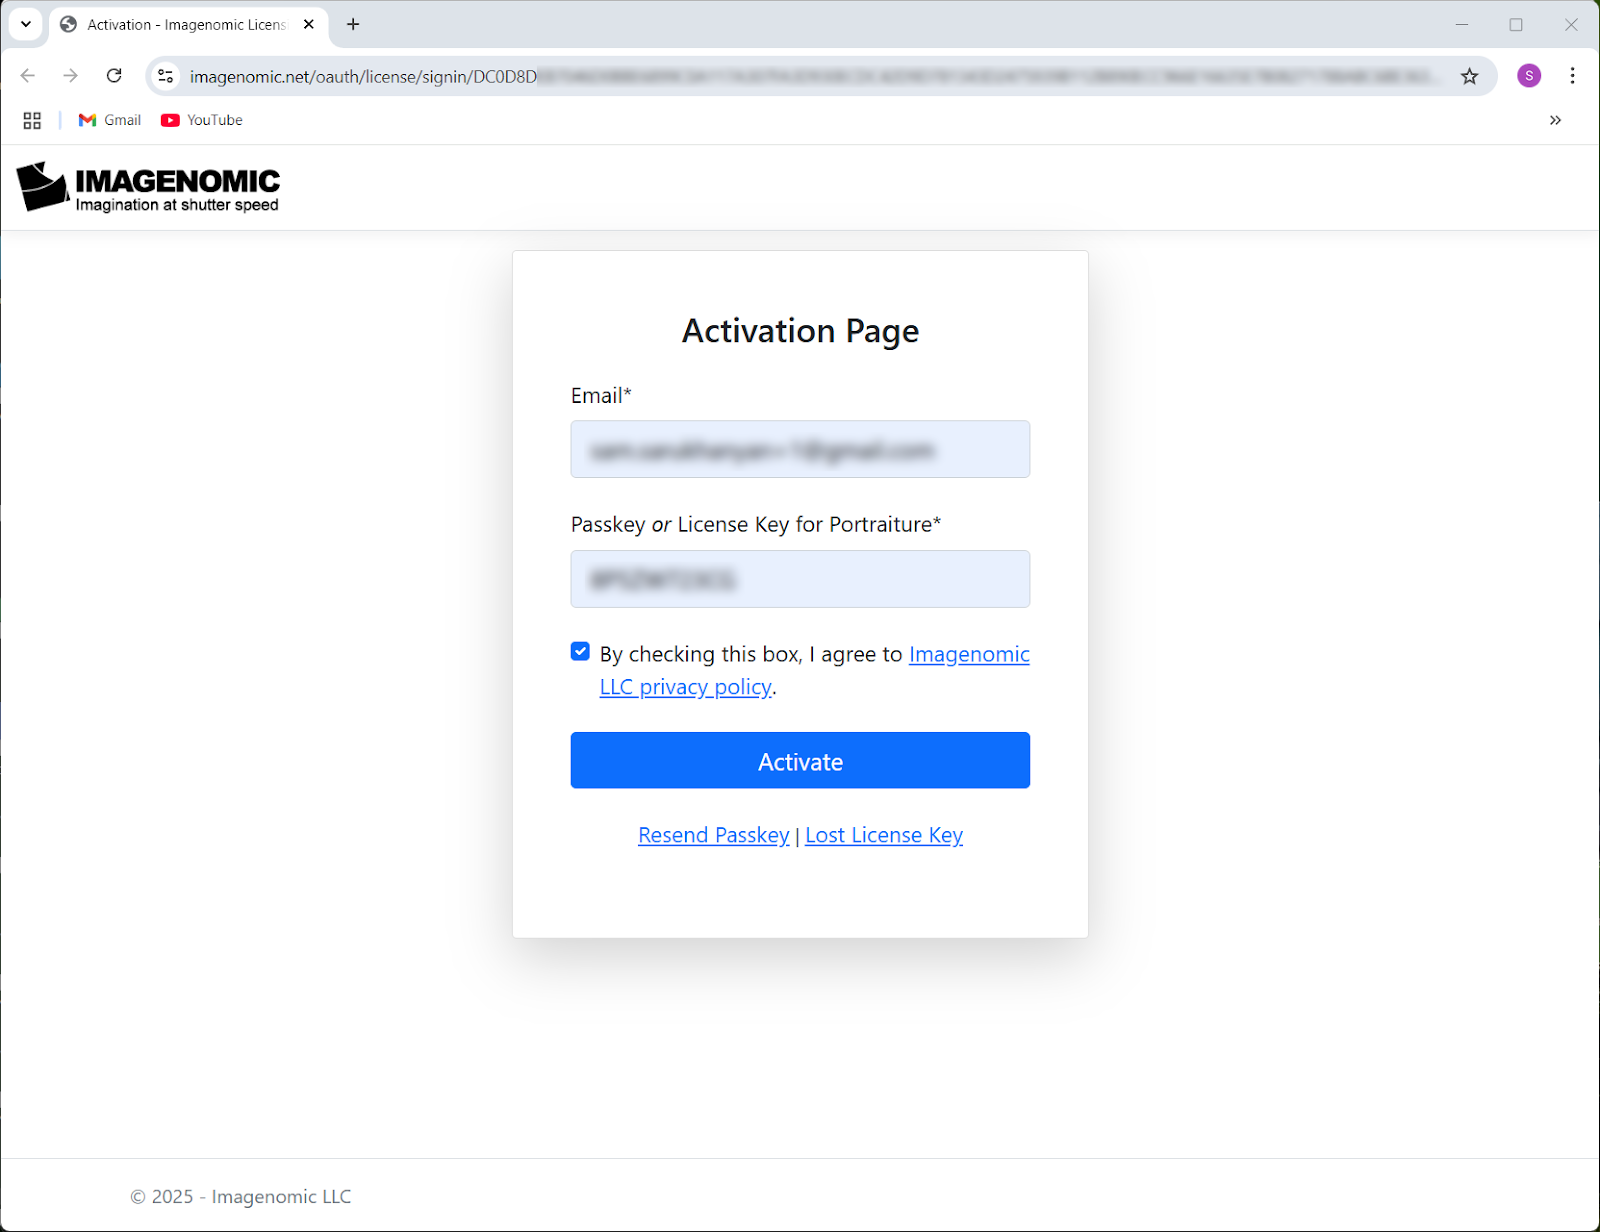The height and width of the screenshot is (1232, 1600).
Task: Reload the activation page
Action: pos(114,75)
